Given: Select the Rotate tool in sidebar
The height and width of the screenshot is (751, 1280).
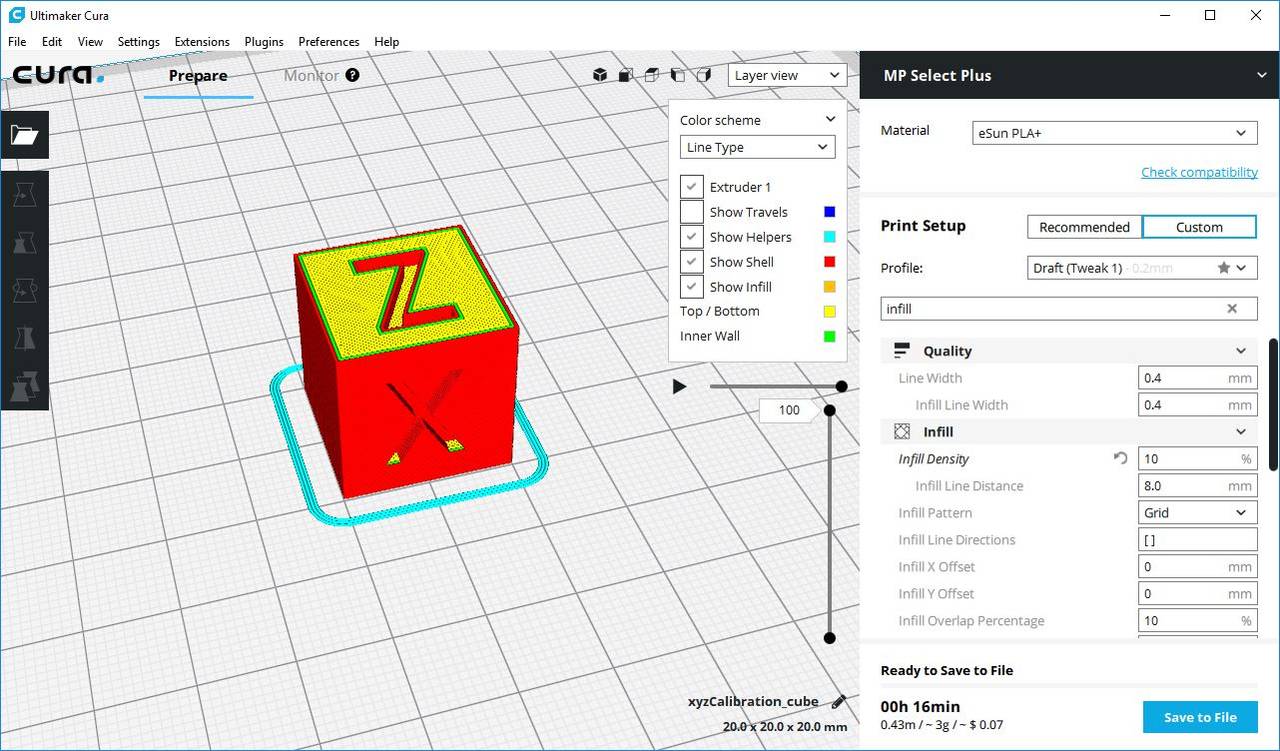Looking at the screenshot, I should (24, 290).
